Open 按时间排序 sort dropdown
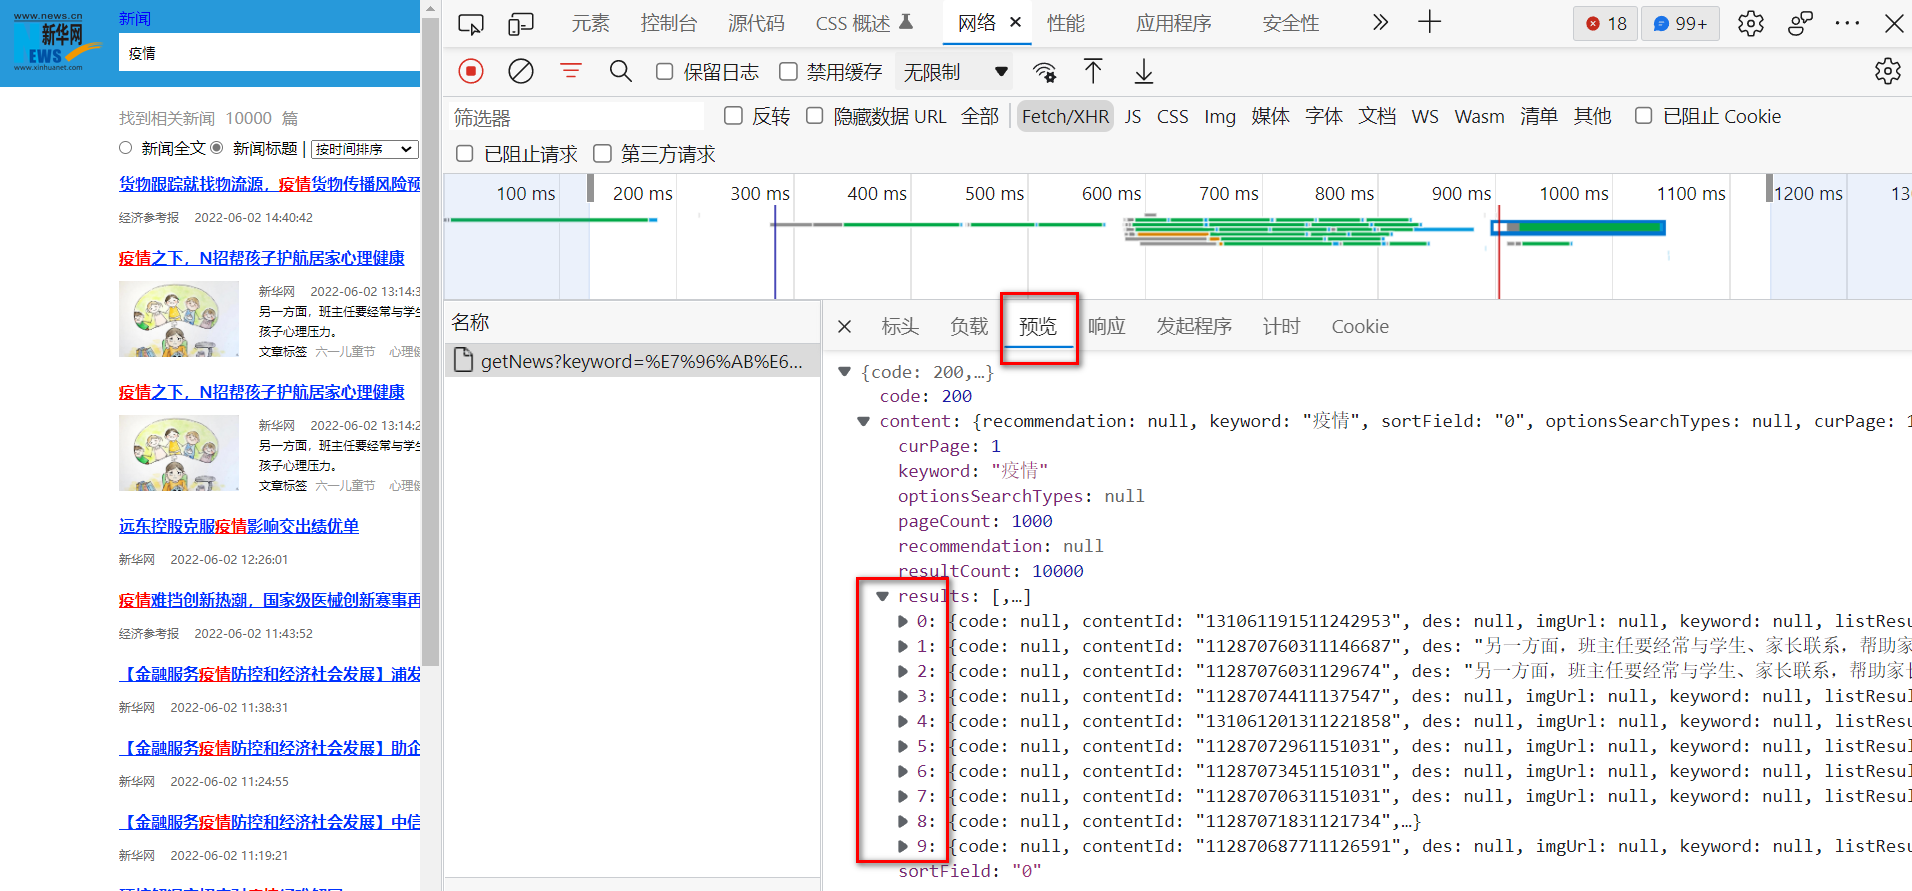This screenshot has height=891, width=1912. tap(364, 149)
